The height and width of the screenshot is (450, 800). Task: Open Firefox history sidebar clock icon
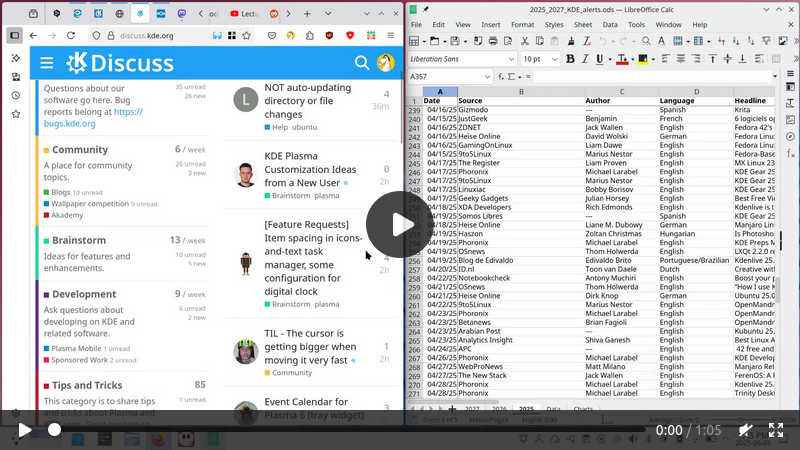click(16, 95)
